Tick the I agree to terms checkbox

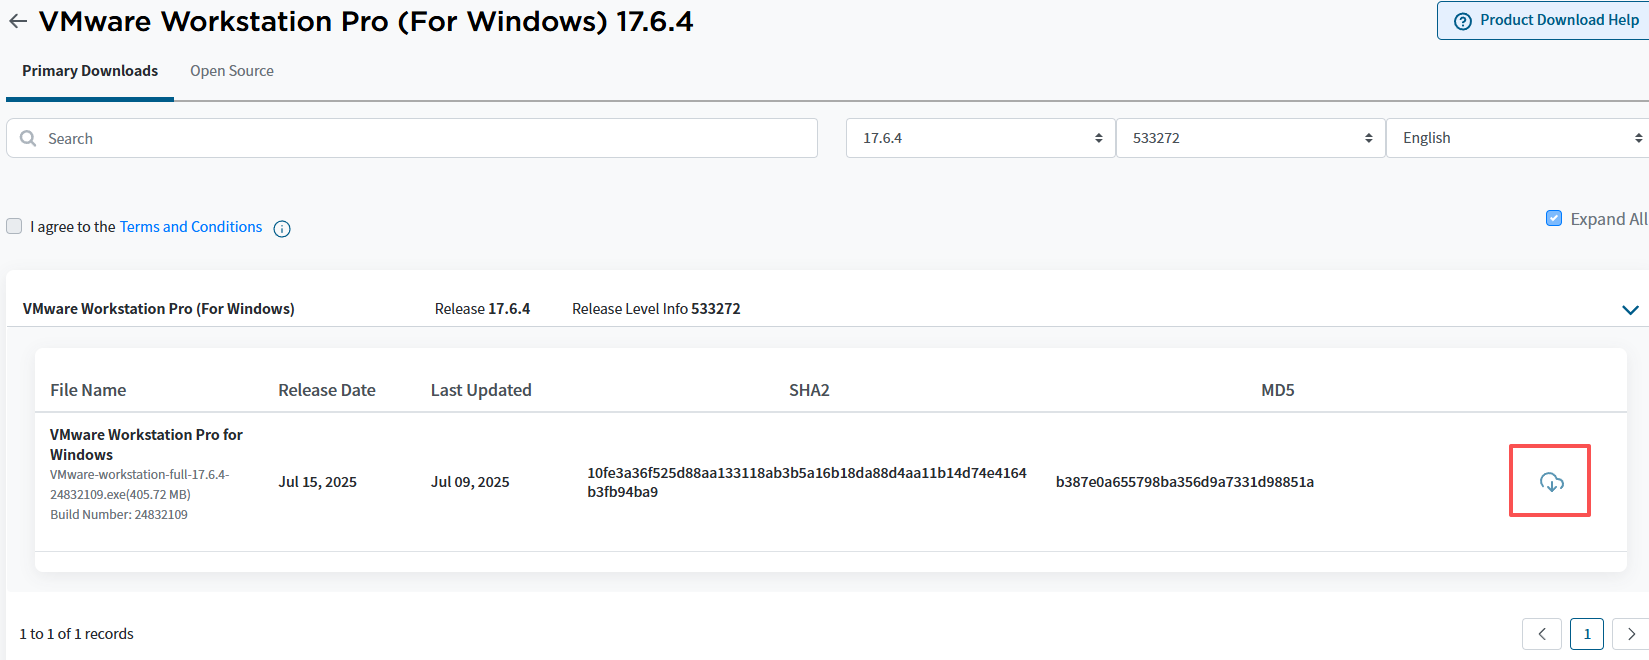[x=14, y=226]
